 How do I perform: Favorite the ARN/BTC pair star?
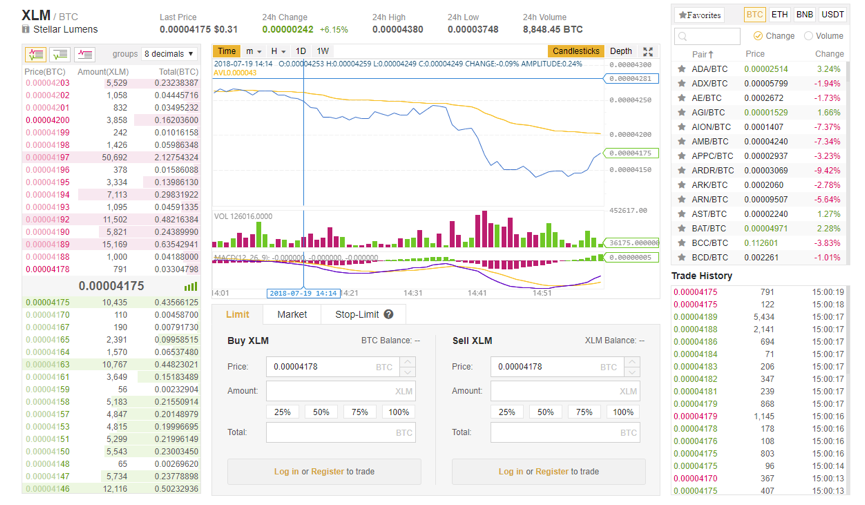tap(682, 199)
